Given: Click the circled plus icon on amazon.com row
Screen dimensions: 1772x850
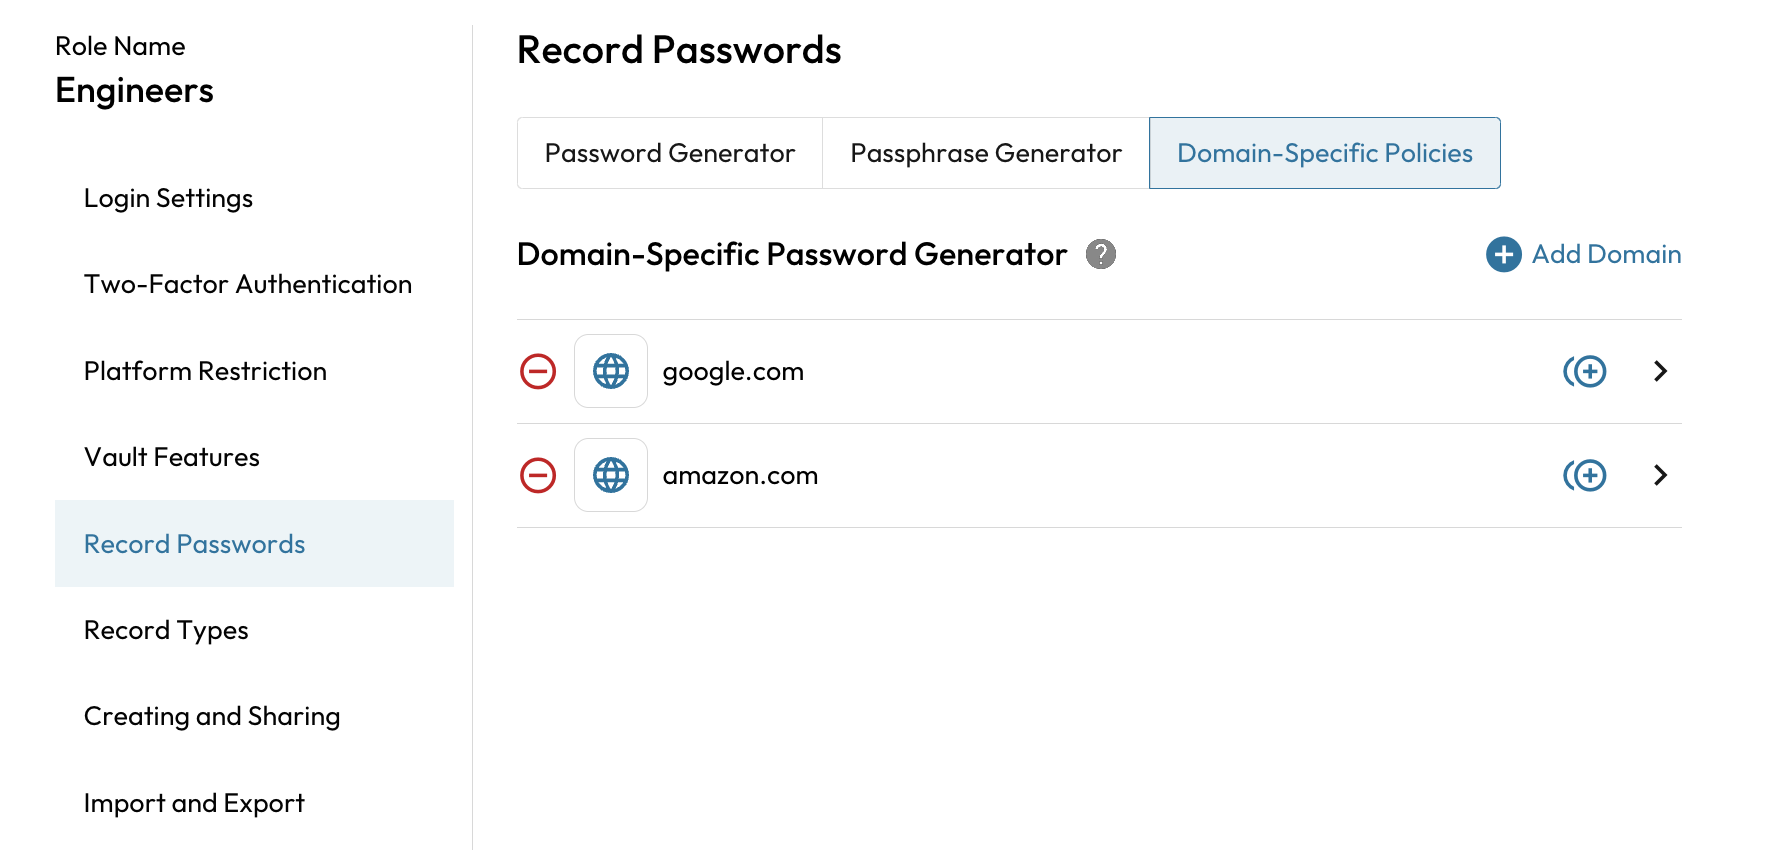Looking at the screenshot, I should pos(1585,475).
